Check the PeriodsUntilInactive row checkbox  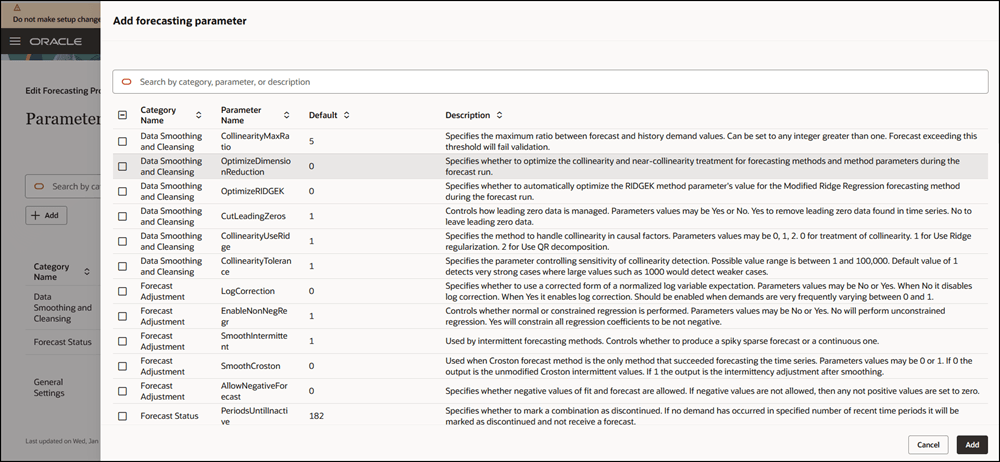click(x=122, y=416)
